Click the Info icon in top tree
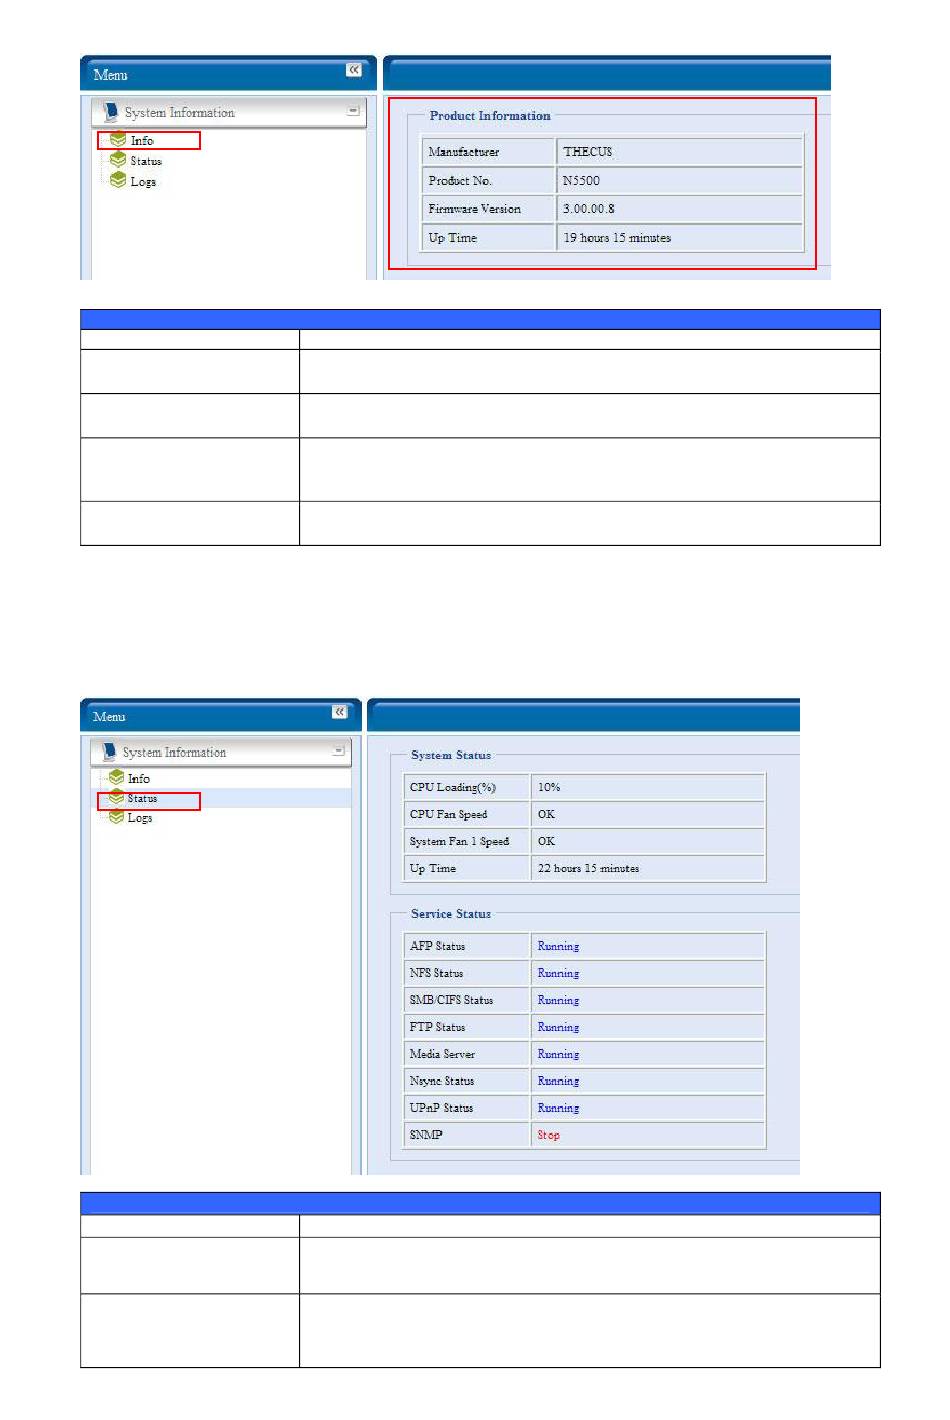This screenshot has width=950, height=1420. pyautogui.click(x=118, y=140)
